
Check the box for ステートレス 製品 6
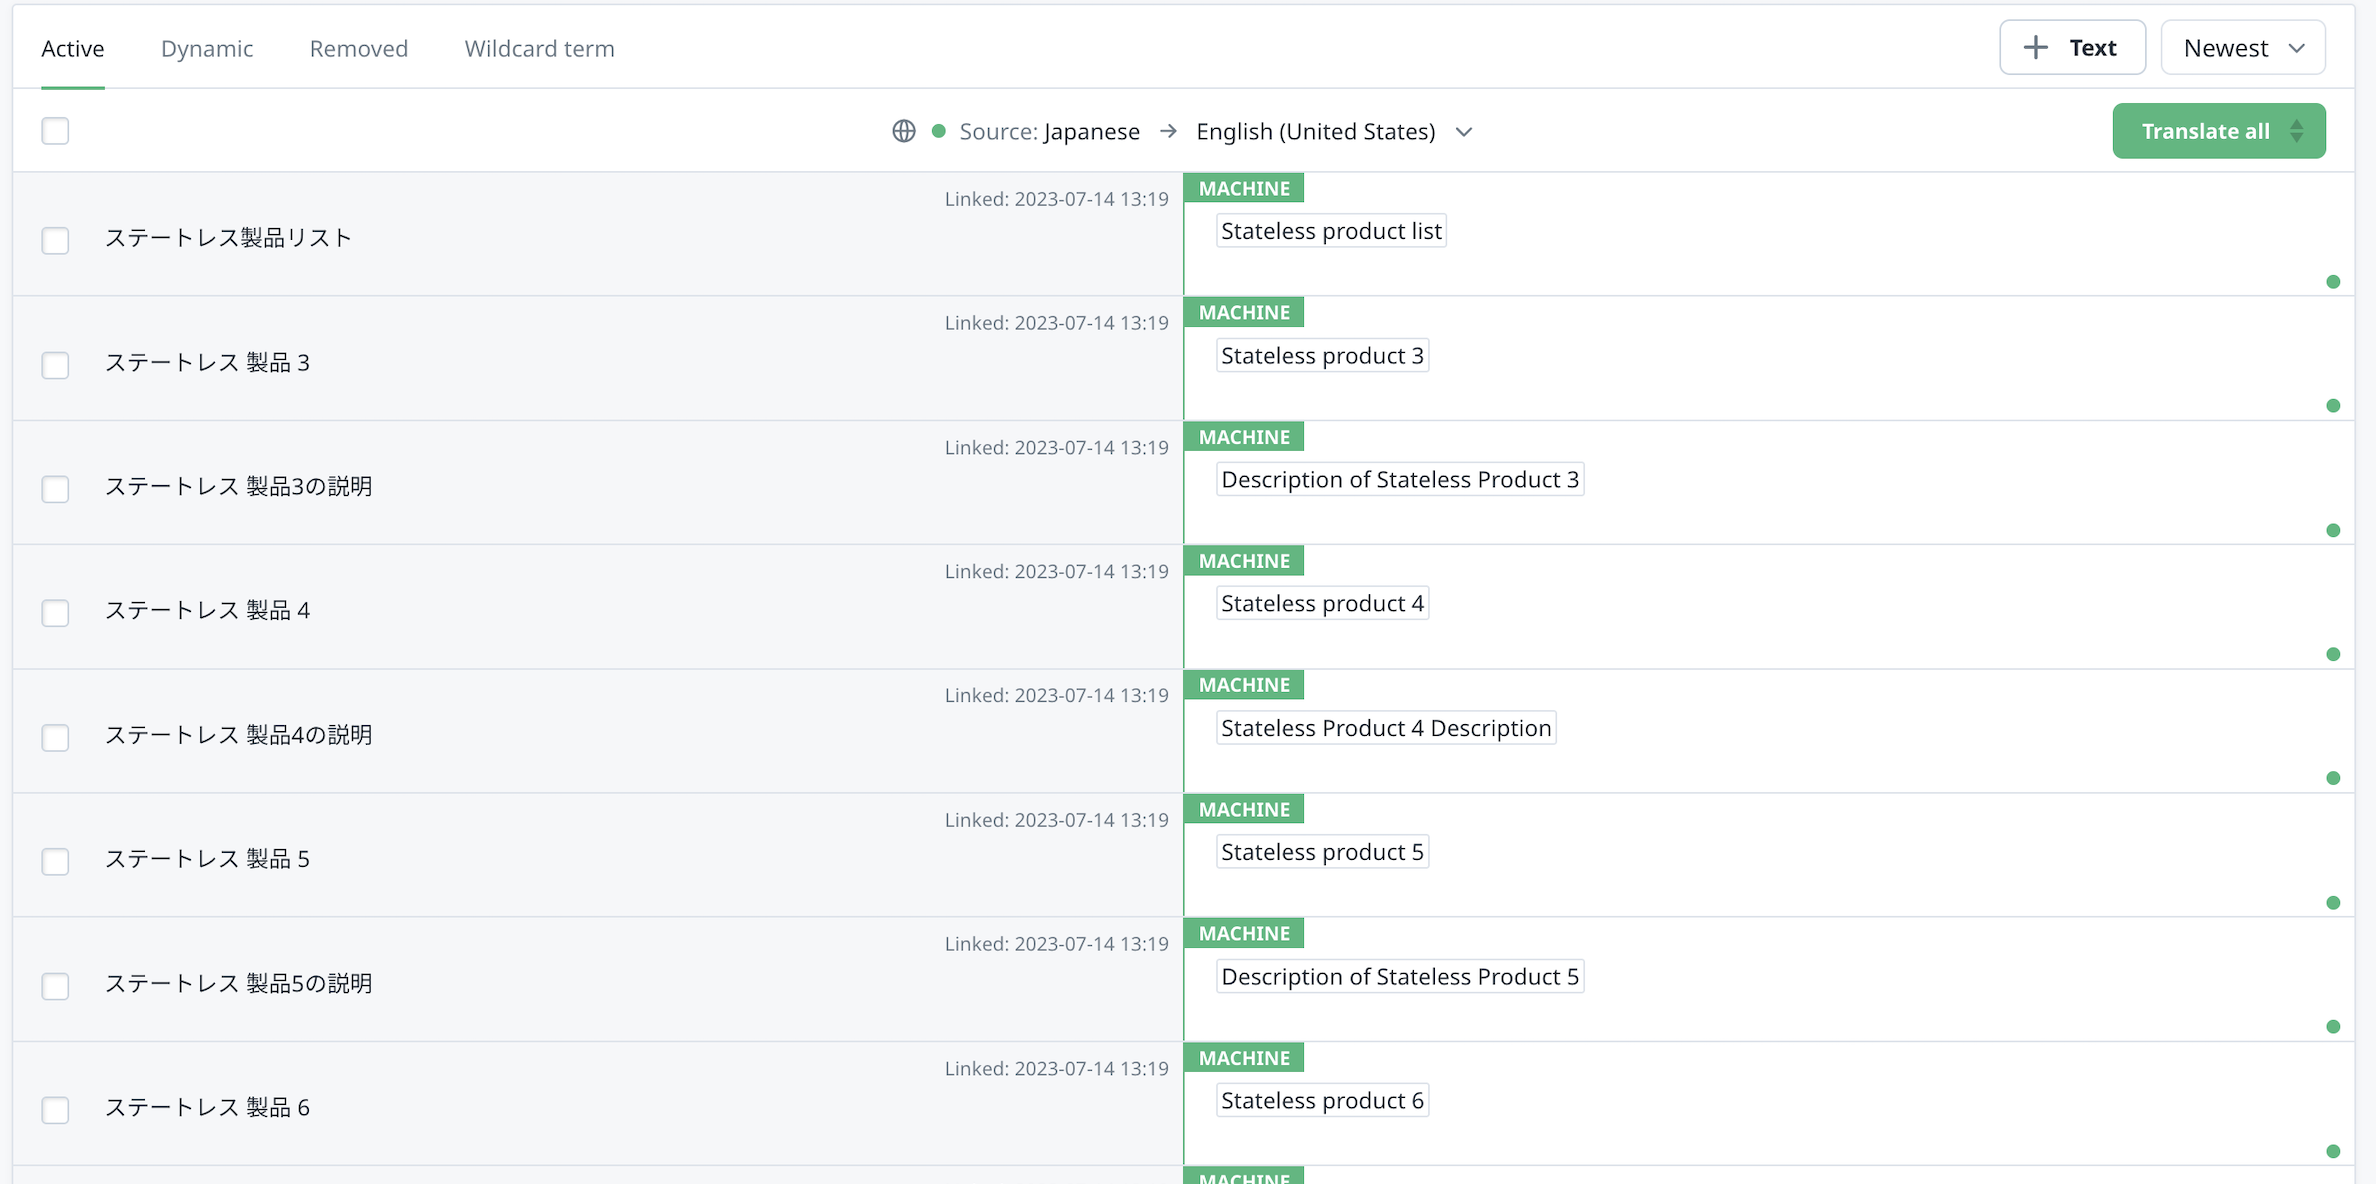(x=55, y=1110)
